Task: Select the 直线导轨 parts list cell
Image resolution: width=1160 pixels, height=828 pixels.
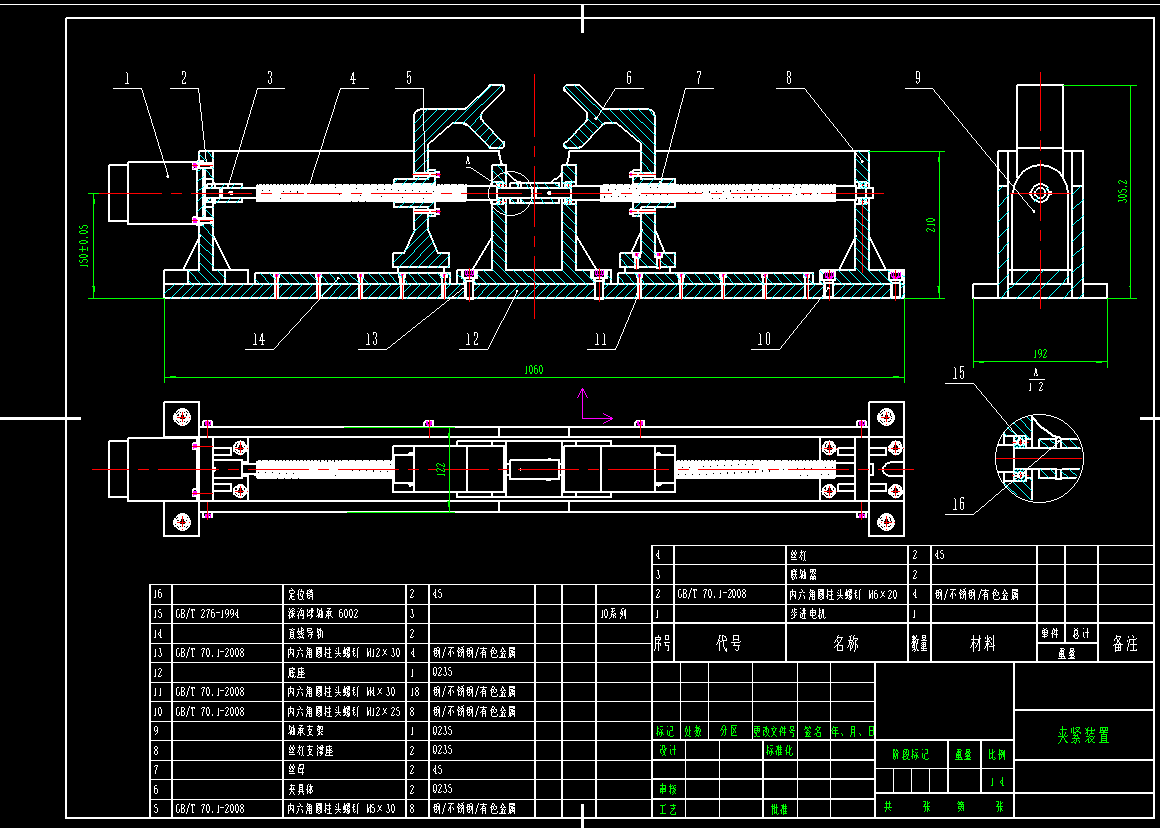Action: (345, 633)
